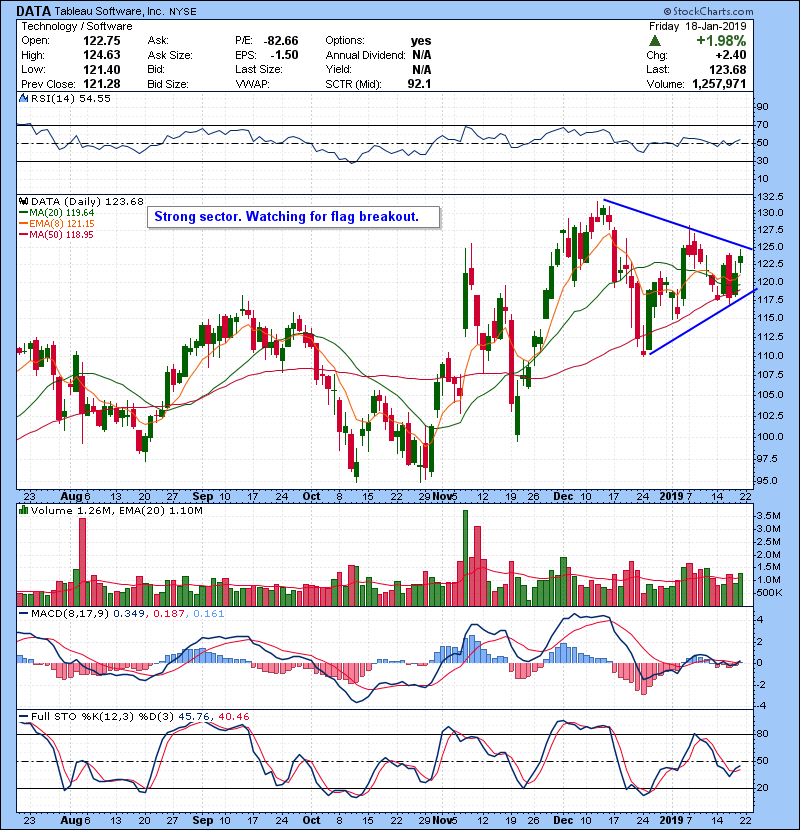
Task: Click the 80 level on stochastic axis
Action: click(x=763, y=734)
